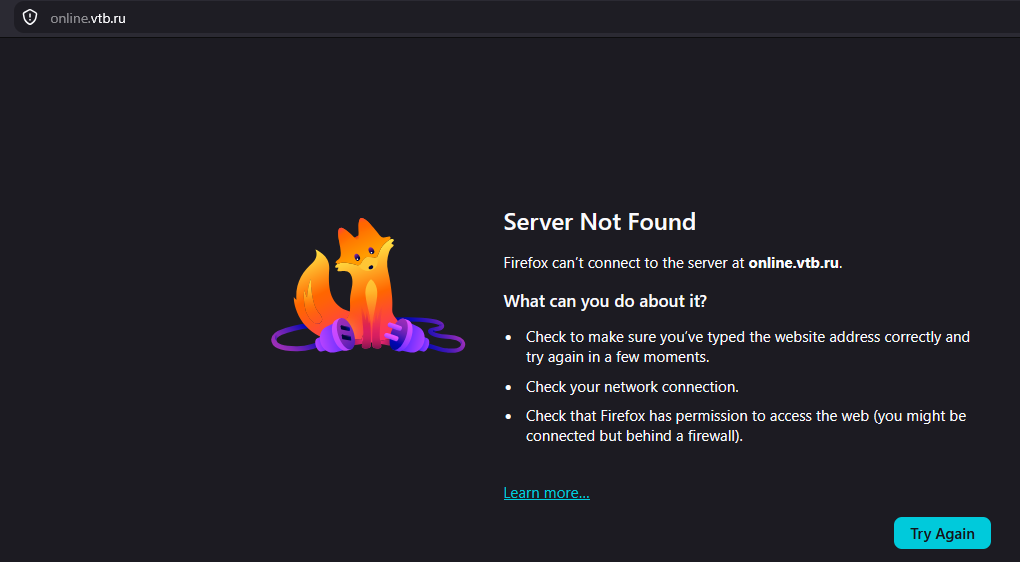Click the left purple unplugged plug
This screenshot has width=1020, height=562.
click(x=335, y=335)
